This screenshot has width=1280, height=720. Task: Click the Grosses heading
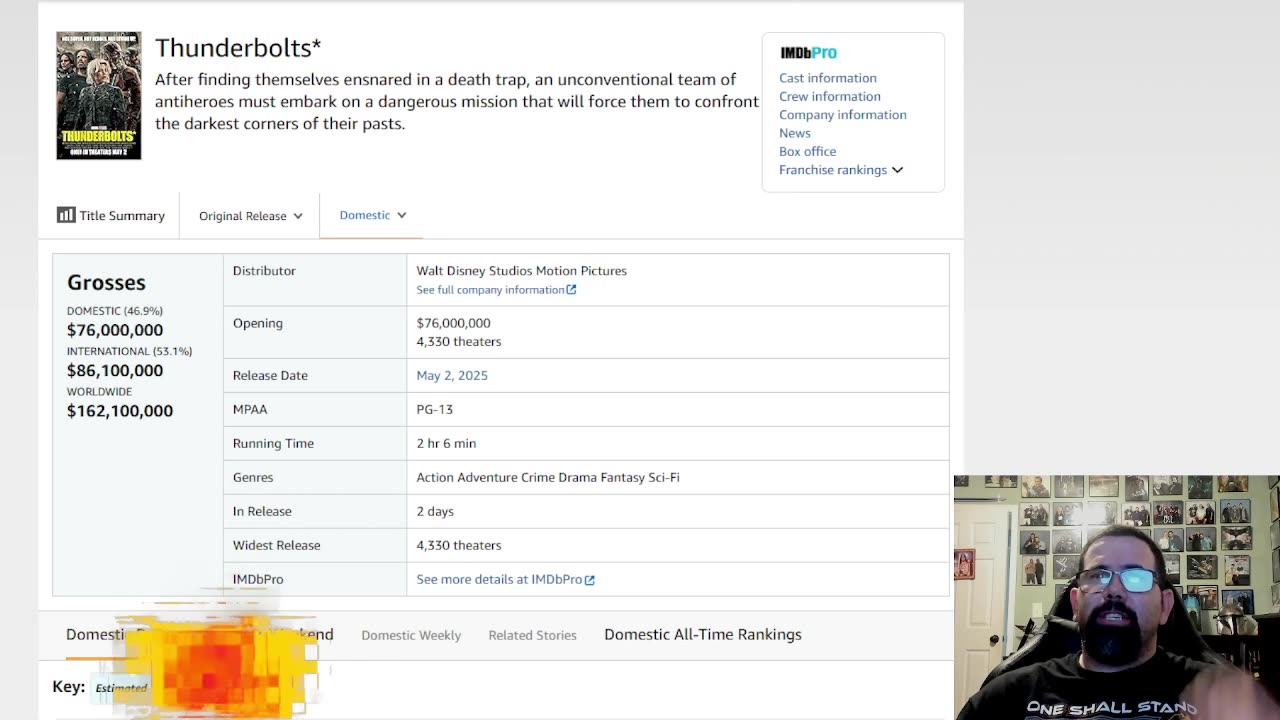click(x=106, y=283)
